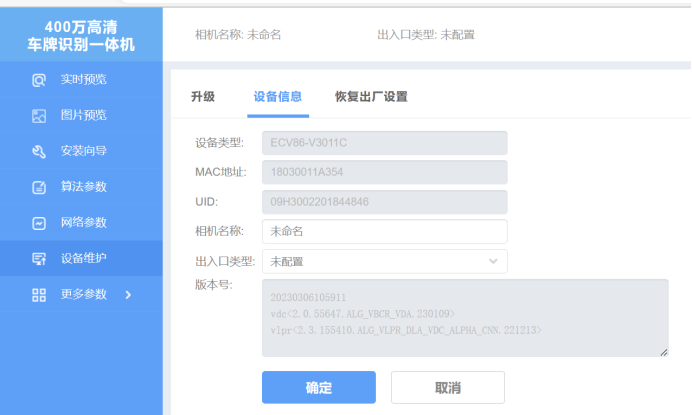Open 安装向导 menu item
The image size is (692, 415).
click(x=81, y=151)
